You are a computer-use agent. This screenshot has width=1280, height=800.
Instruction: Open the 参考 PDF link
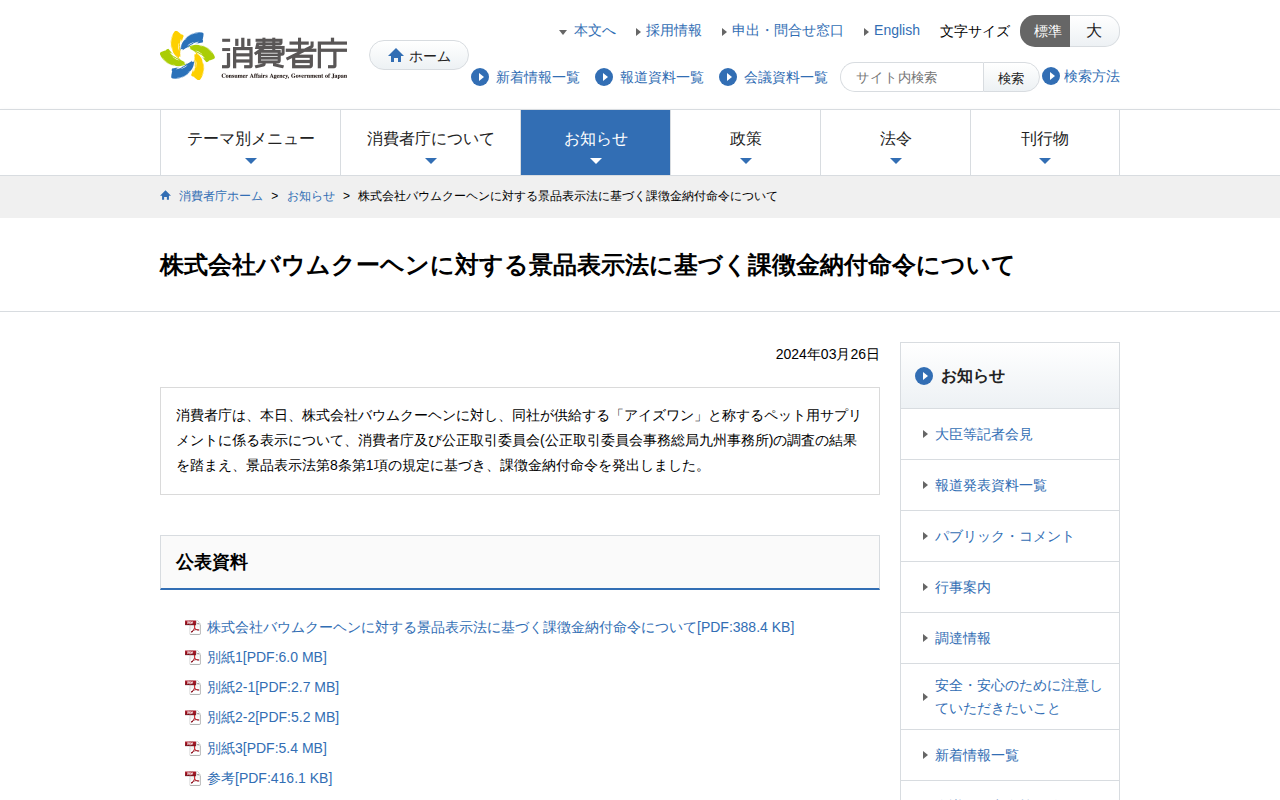[x=269, y=778]
